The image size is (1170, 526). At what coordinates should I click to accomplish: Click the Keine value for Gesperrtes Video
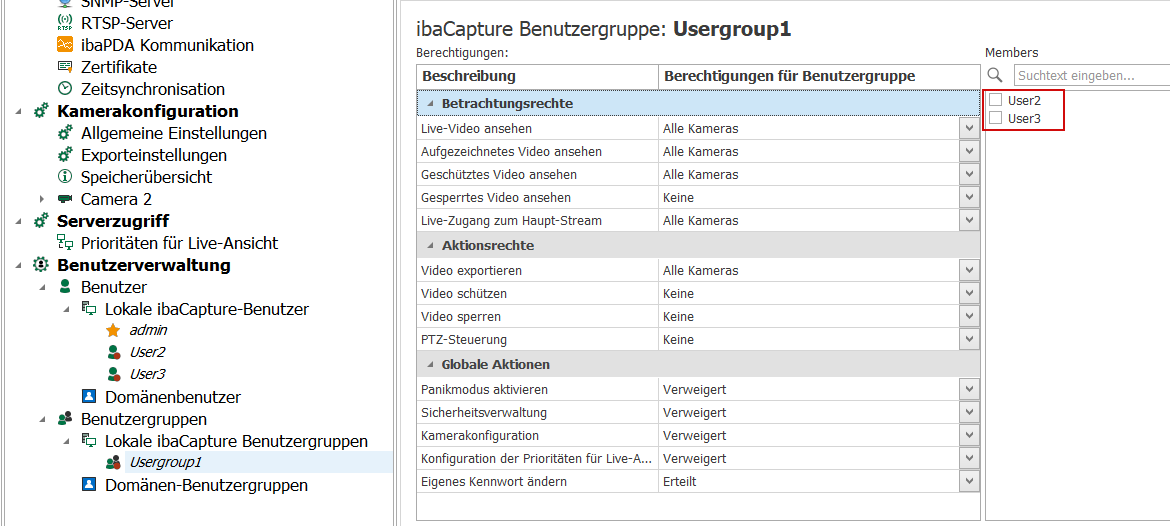(678, 198)
